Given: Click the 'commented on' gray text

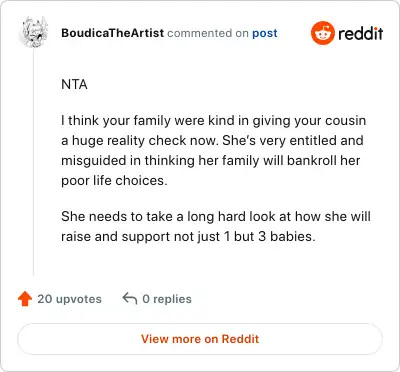Looking at the screenshot, I should pos(208,33).
